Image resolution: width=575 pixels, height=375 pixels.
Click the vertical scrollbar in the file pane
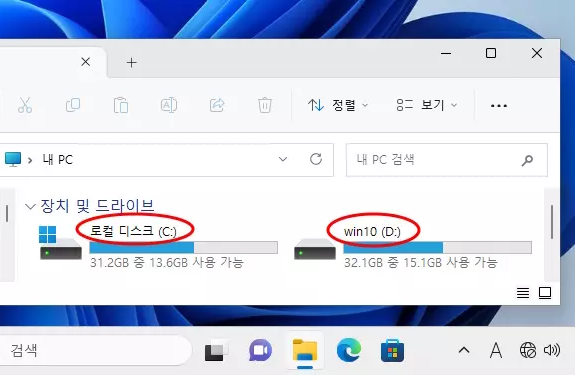click(552, 222)
